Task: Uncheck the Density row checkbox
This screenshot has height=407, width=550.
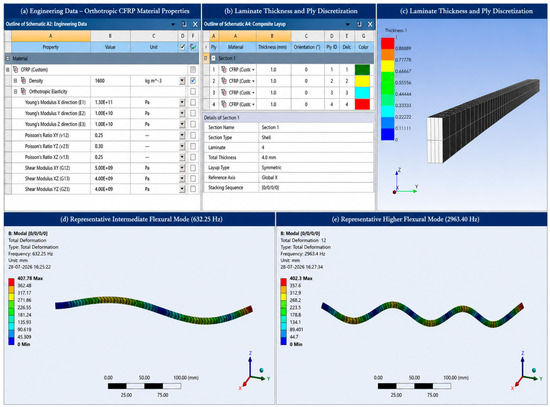Action: coord(193,80)
